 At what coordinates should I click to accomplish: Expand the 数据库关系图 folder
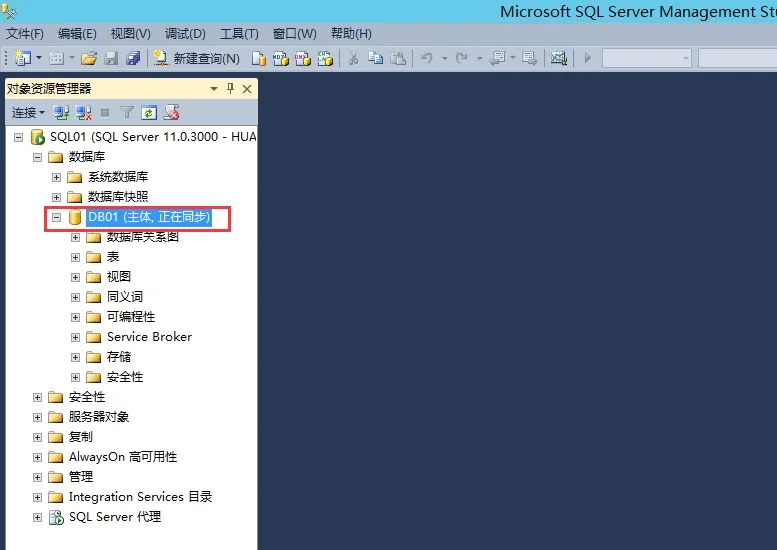pos(75,237)
